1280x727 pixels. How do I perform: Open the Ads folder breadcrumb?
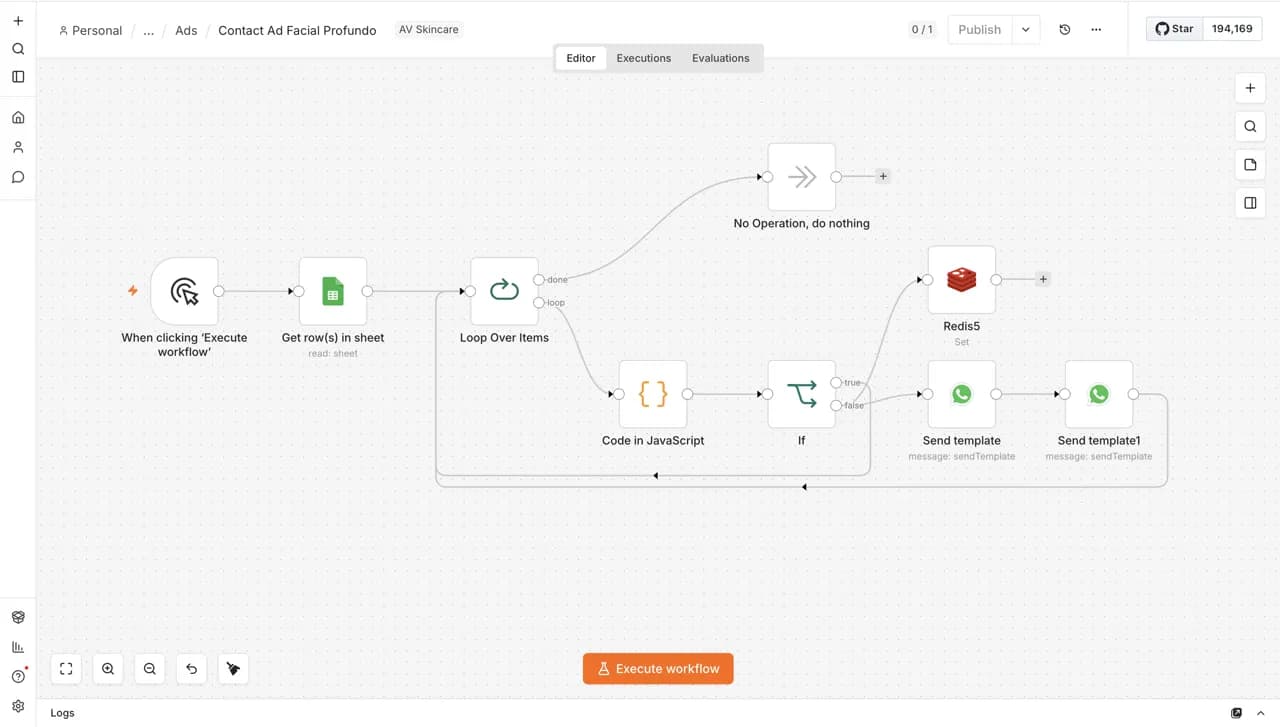(186, 30)
